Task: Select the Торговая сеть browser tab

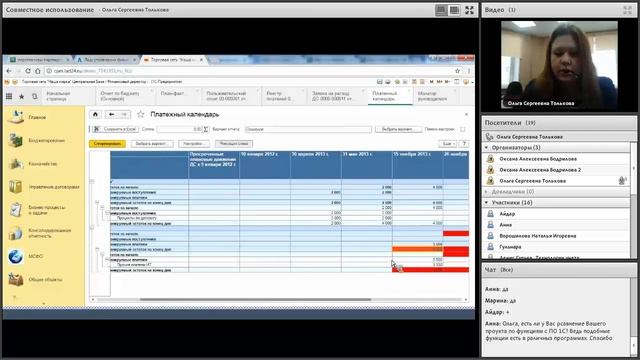Action: pos(173,60)
